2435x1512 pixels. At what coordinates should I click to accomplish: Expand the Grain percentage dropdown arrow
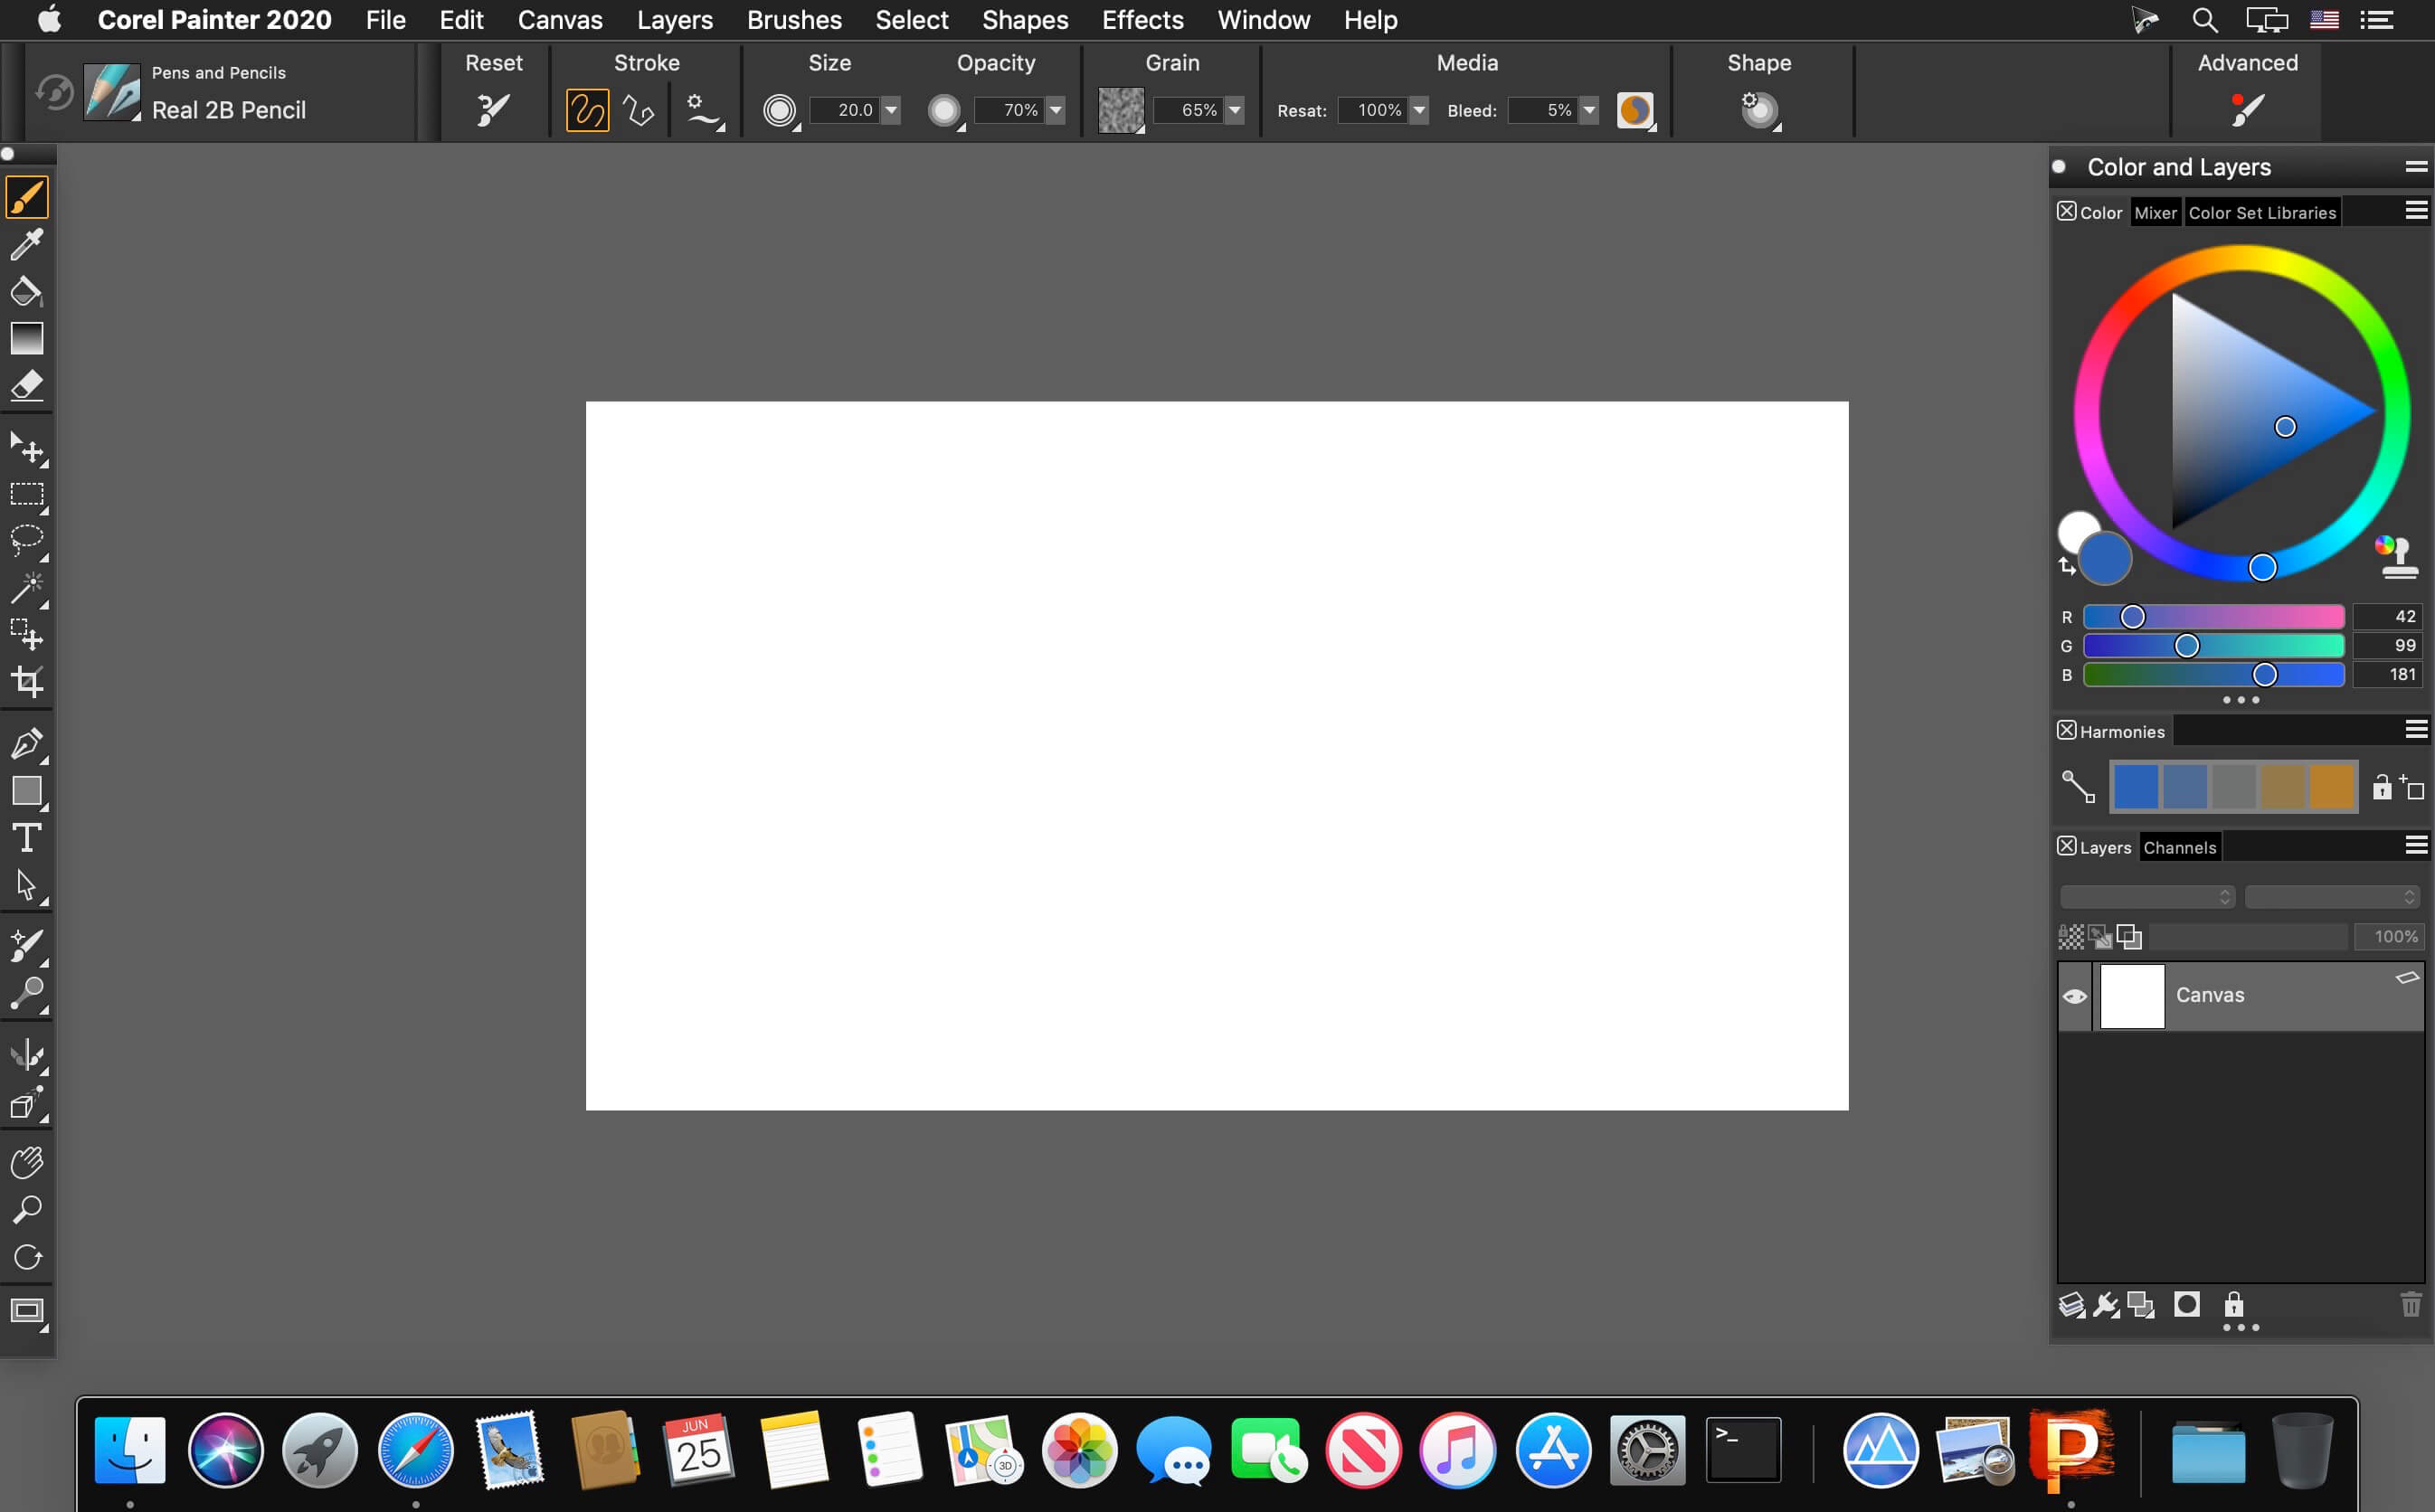tap(1235, 110)
